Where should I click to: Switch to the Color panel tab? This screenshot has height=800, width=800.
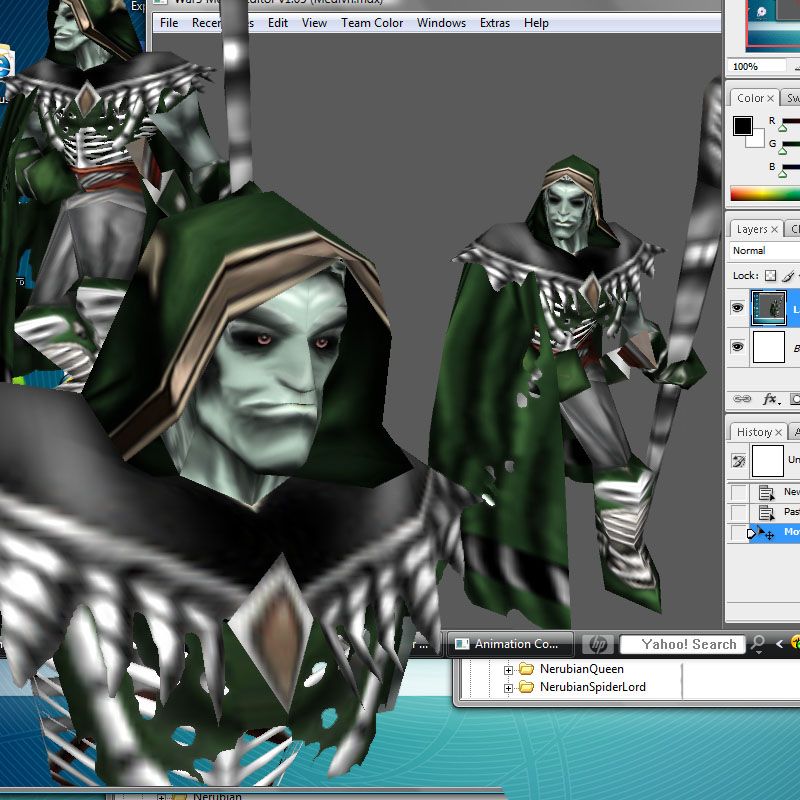pyautogui.click(x=750, y=98)
